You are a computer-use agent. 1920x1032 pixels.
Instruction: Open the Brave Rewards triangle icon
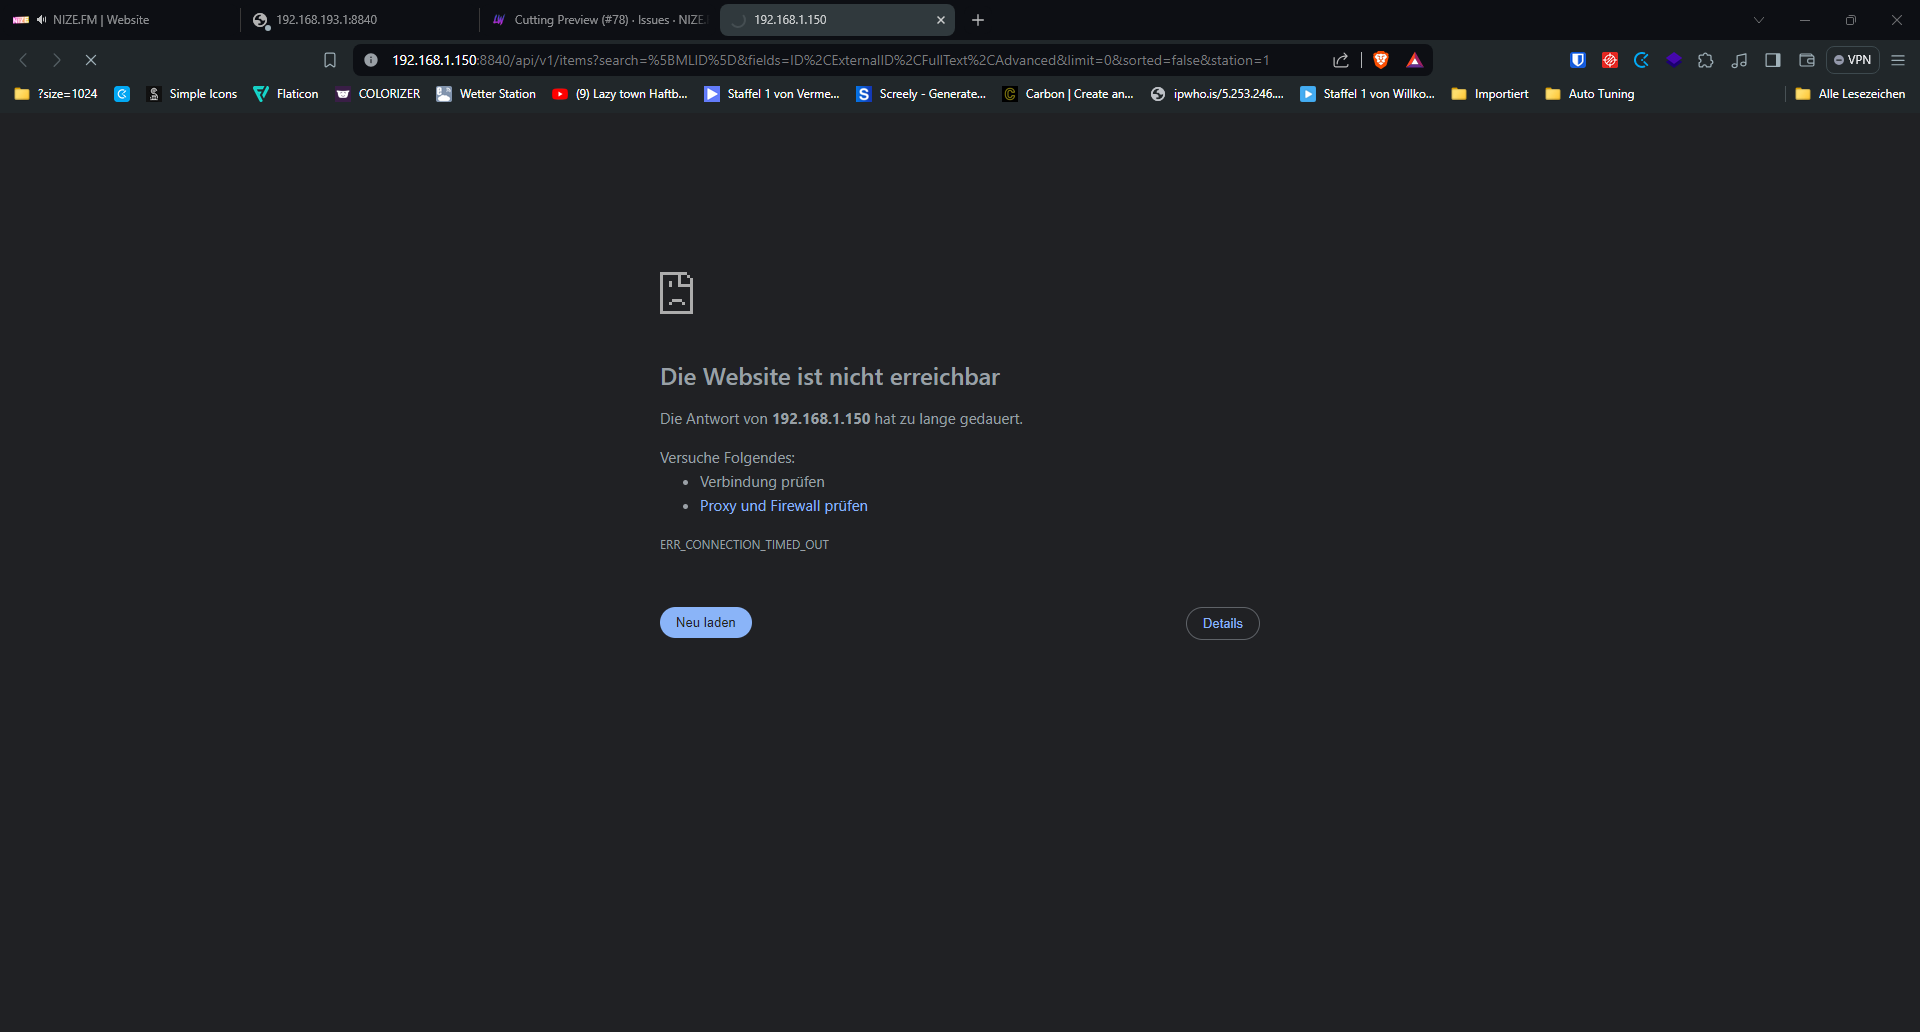1414,60
